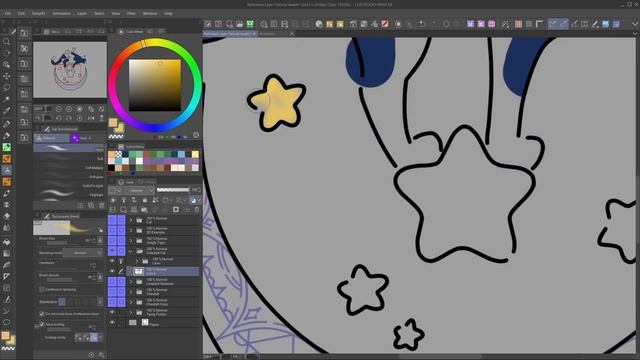The width and height of the screenshot is (640, 360).
Task: Zoom in using the Navigator panel
Action: pos(69,109)
